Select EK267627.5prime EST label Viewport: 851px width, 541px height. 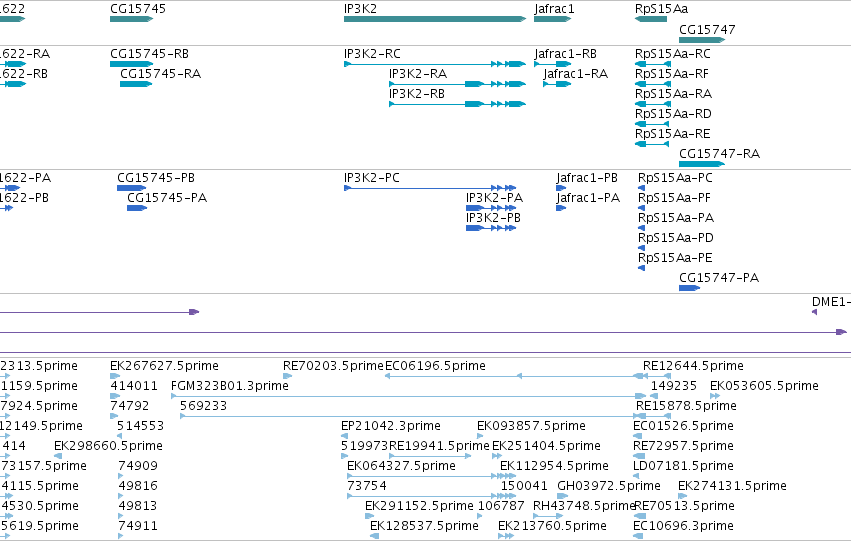164,366
